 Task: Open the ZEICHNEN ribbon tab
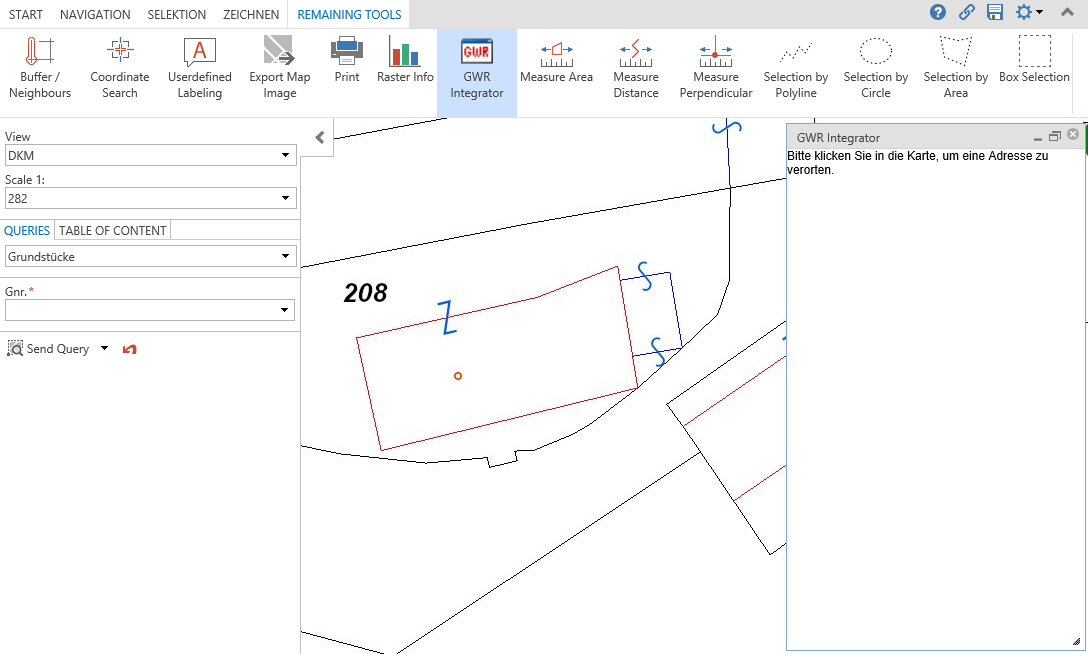pos(251,14)
